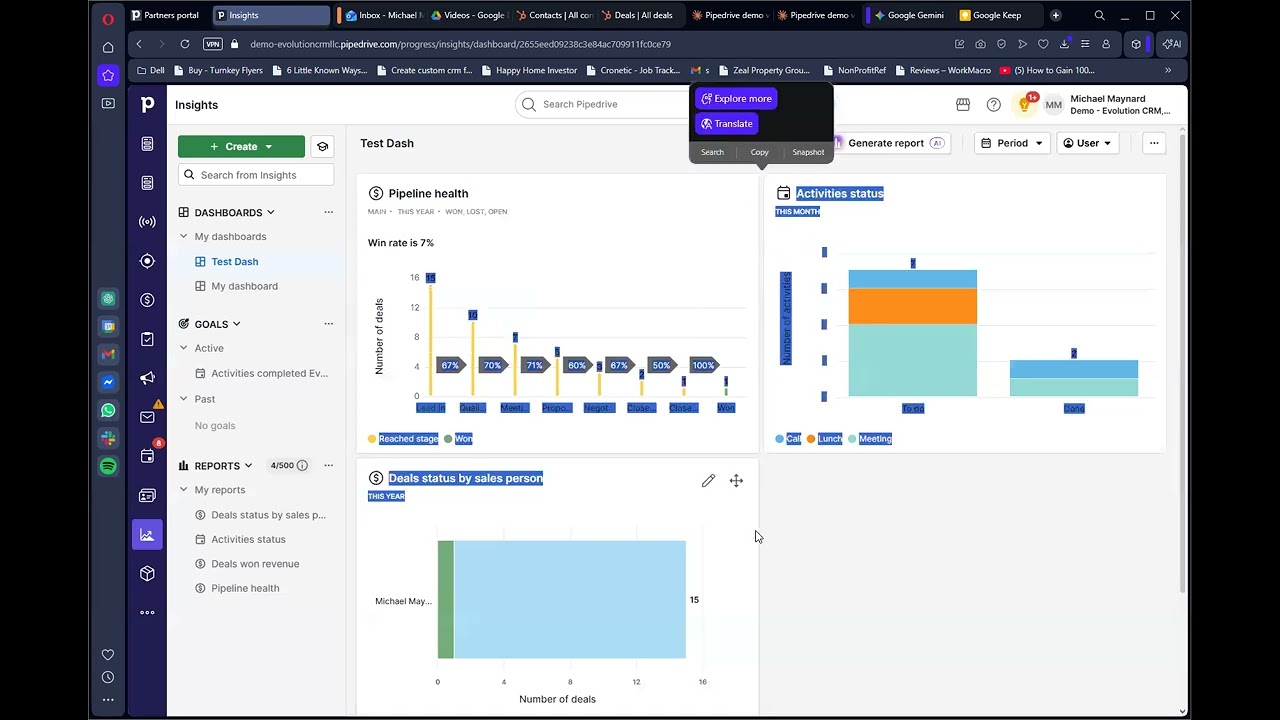Select Test Dash in dashboards list

click(x=235, y=262)
